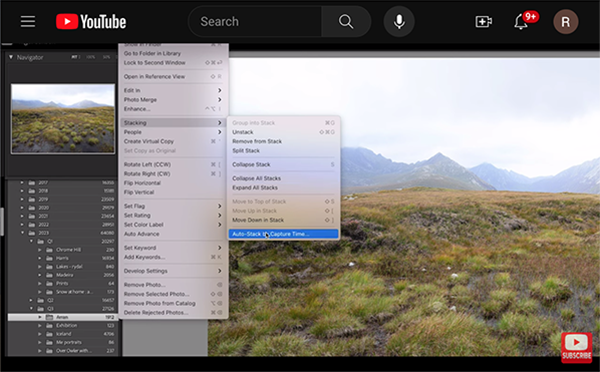This screenshot has width=600, height=372.
Task: Expand the Iceland folder triangle
Action: (x=40, y=334)
